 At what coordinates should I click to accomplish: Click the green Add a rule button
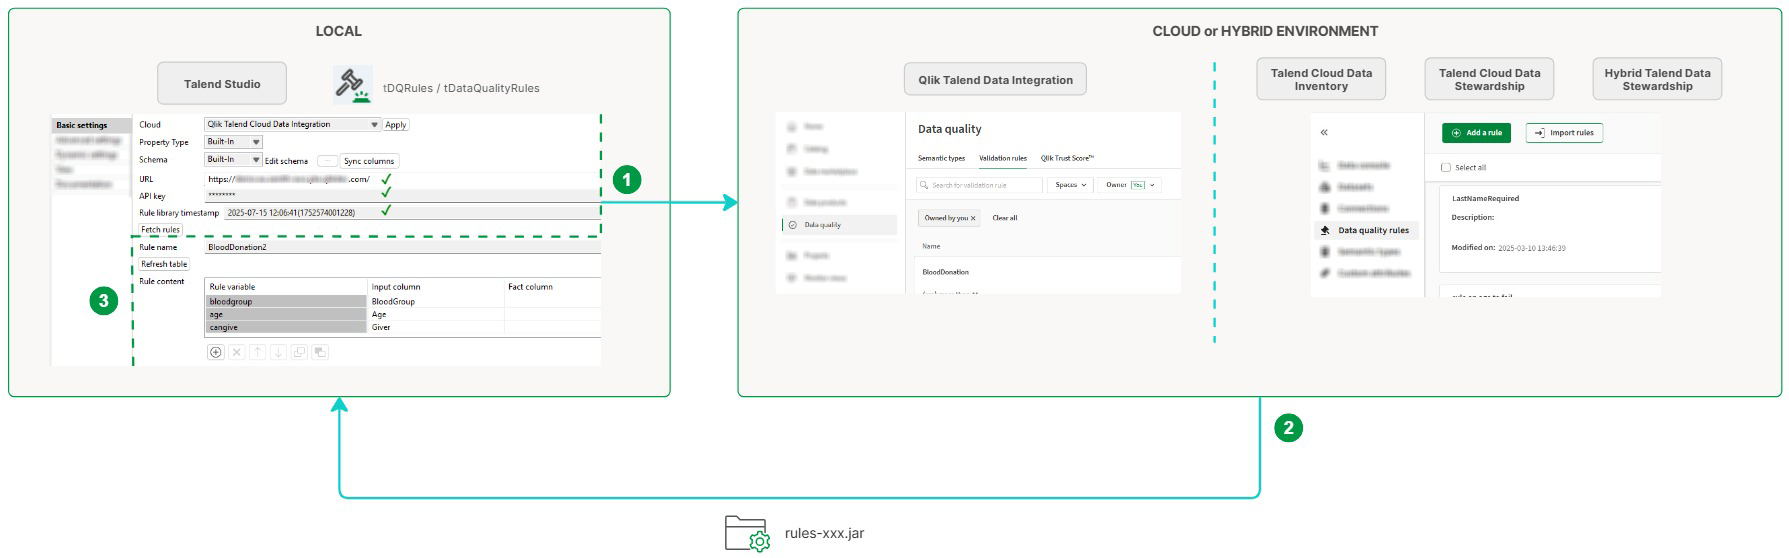1475,133
